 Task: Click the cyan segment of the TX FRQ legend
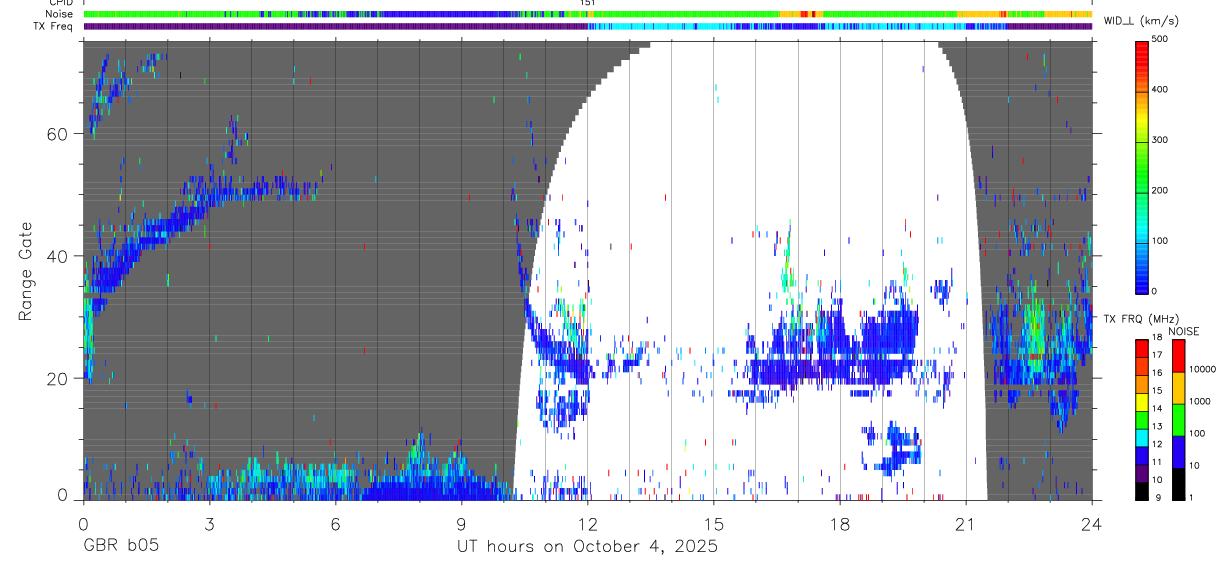click(x=1141, y=438)
